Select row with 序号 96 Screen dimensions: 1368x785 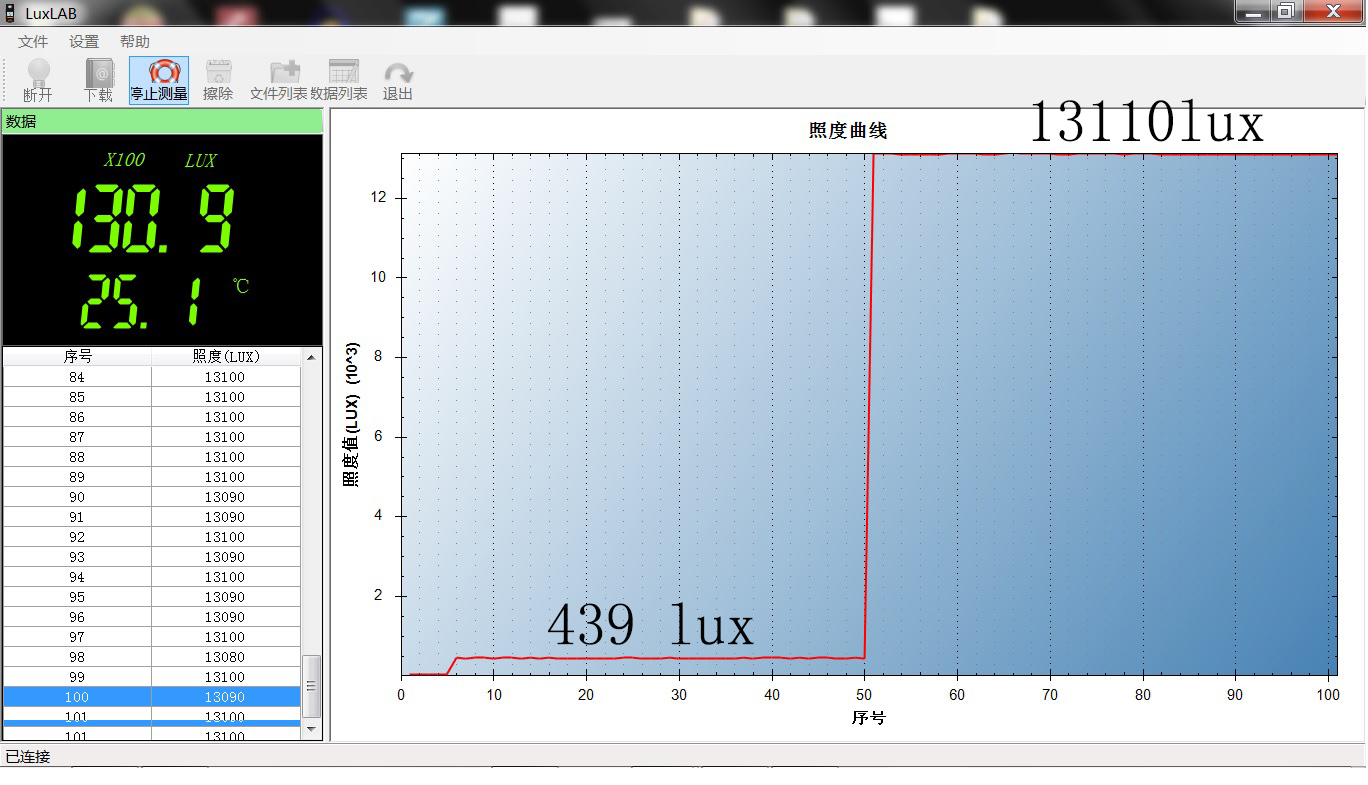[x=152, y=617]
